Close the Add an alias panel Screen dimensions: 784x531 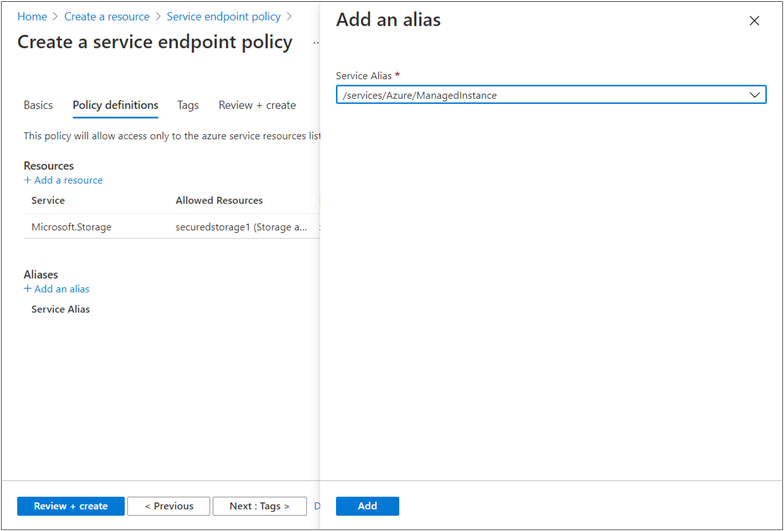754,21
